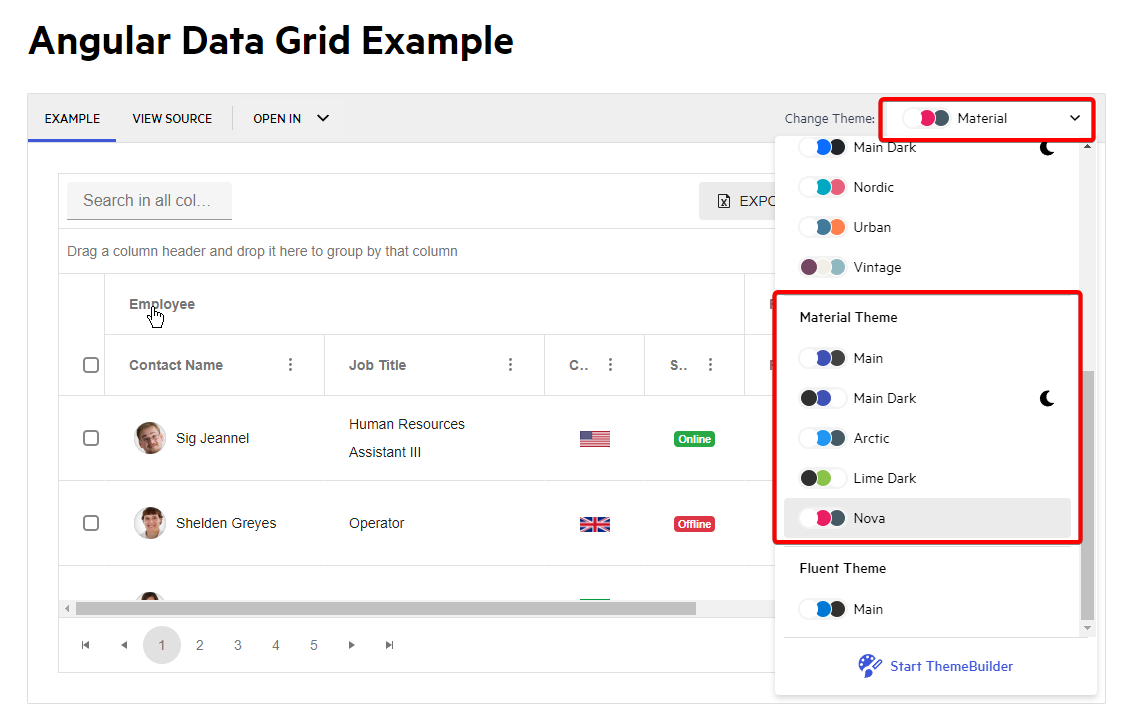Click the Nova theme color swatch
Viewport: 1137px width, 724px height.
[824, 518]
